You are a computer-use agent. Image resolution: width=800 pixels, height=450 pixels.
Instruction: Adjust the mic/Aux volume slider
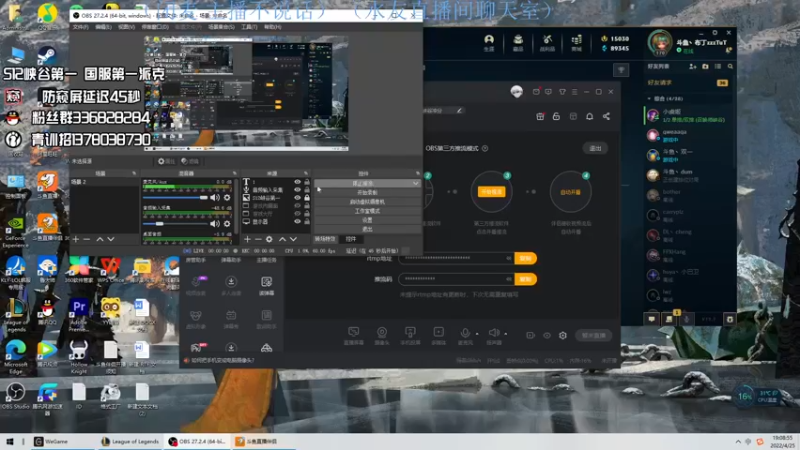click(x=176, y=197)
